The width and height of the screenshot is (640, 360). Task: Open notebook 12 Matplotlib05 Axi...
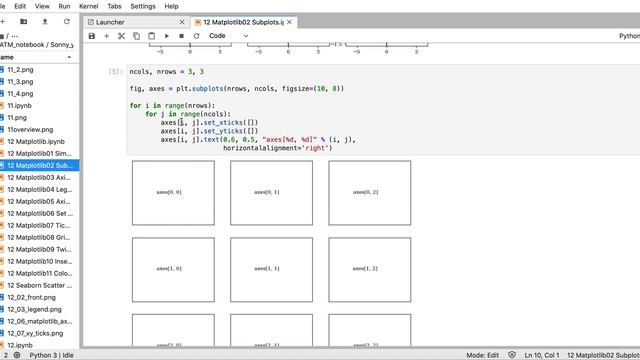tap(40, 201)
